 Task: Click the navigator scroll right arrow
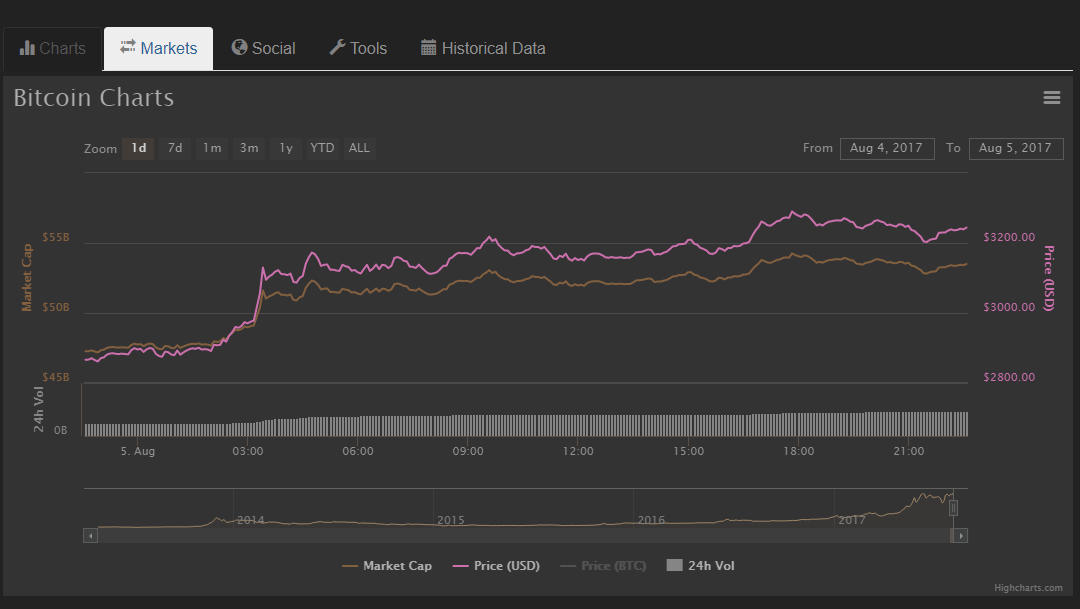pos(960,535)
